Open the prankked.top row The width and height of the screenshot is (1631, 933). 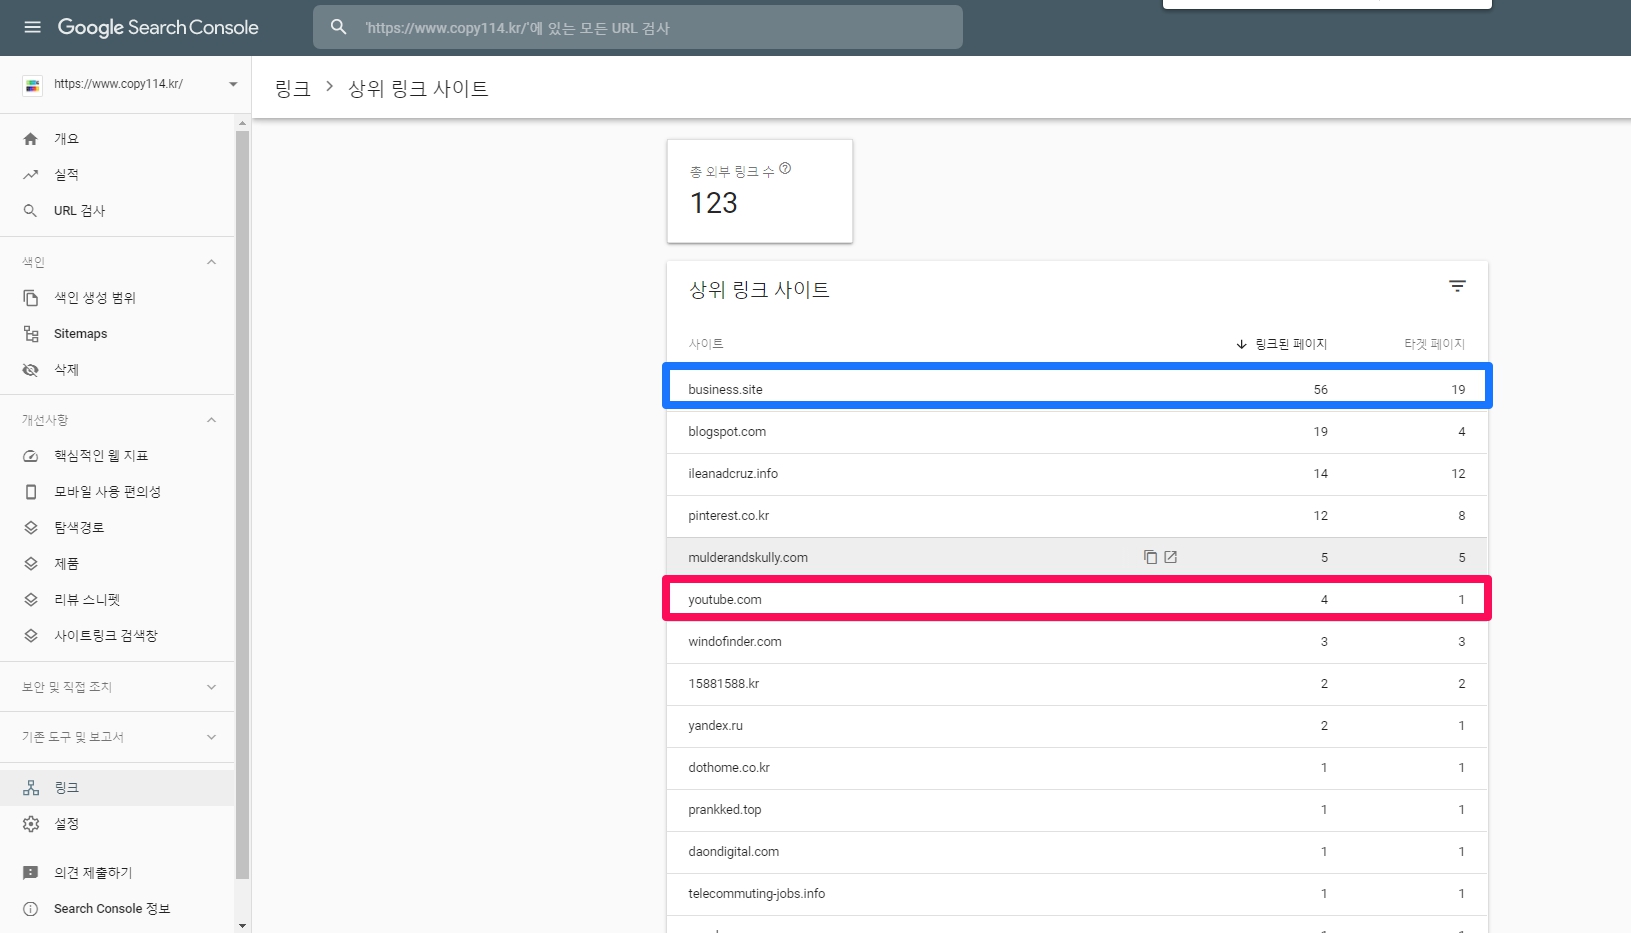click(1077, 810)
